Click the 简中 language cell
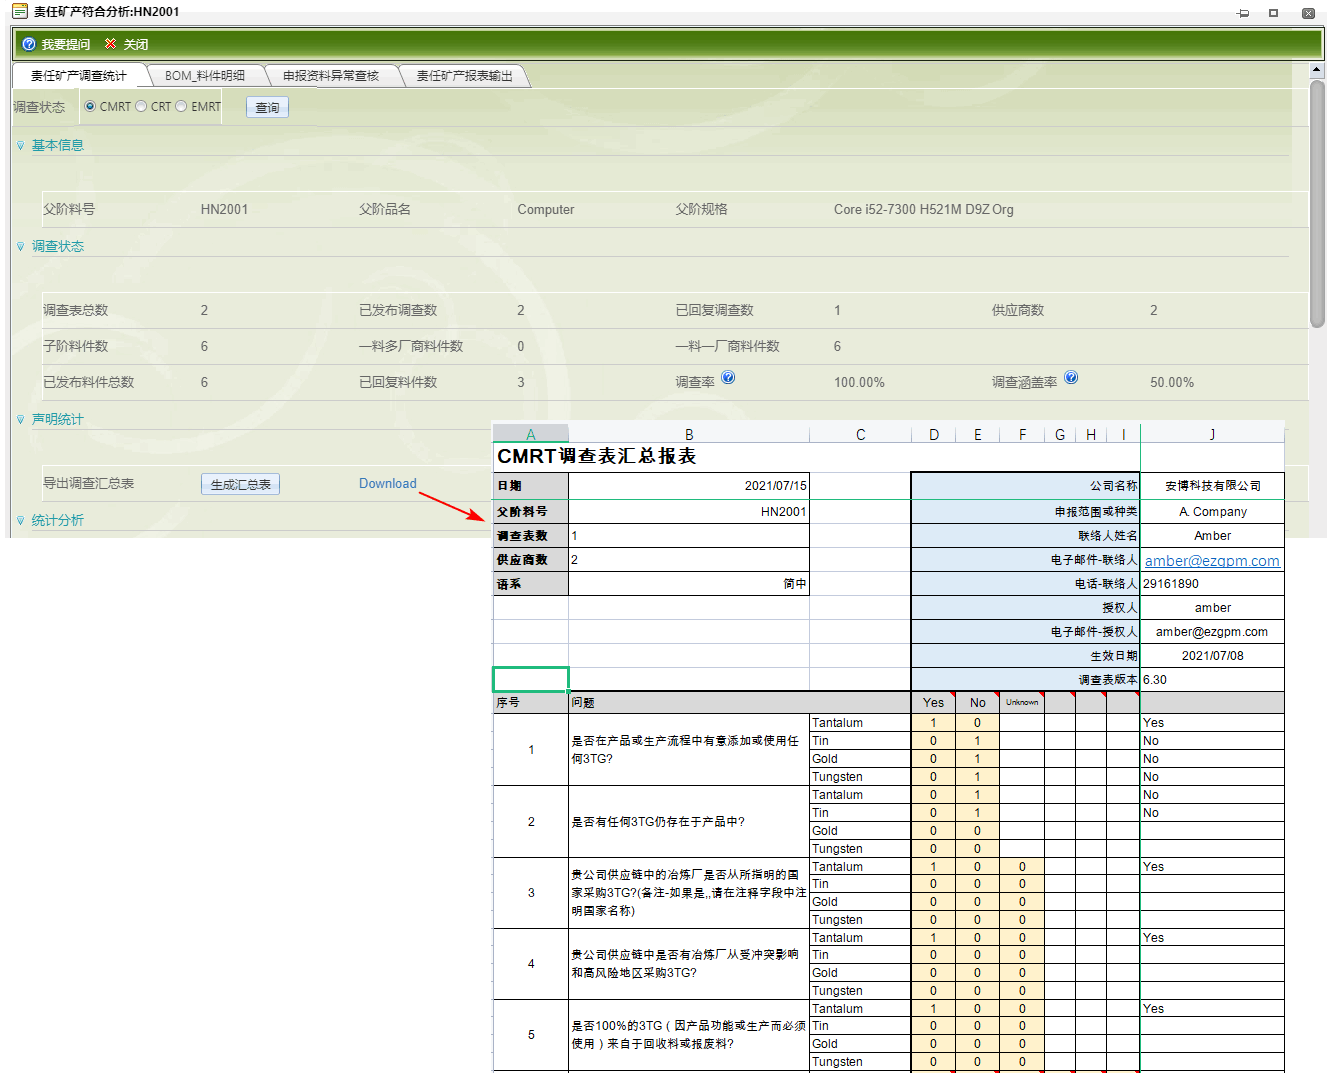This screenshot has height=1082, width=1333. pyautogui.click(x=689, y=583)
